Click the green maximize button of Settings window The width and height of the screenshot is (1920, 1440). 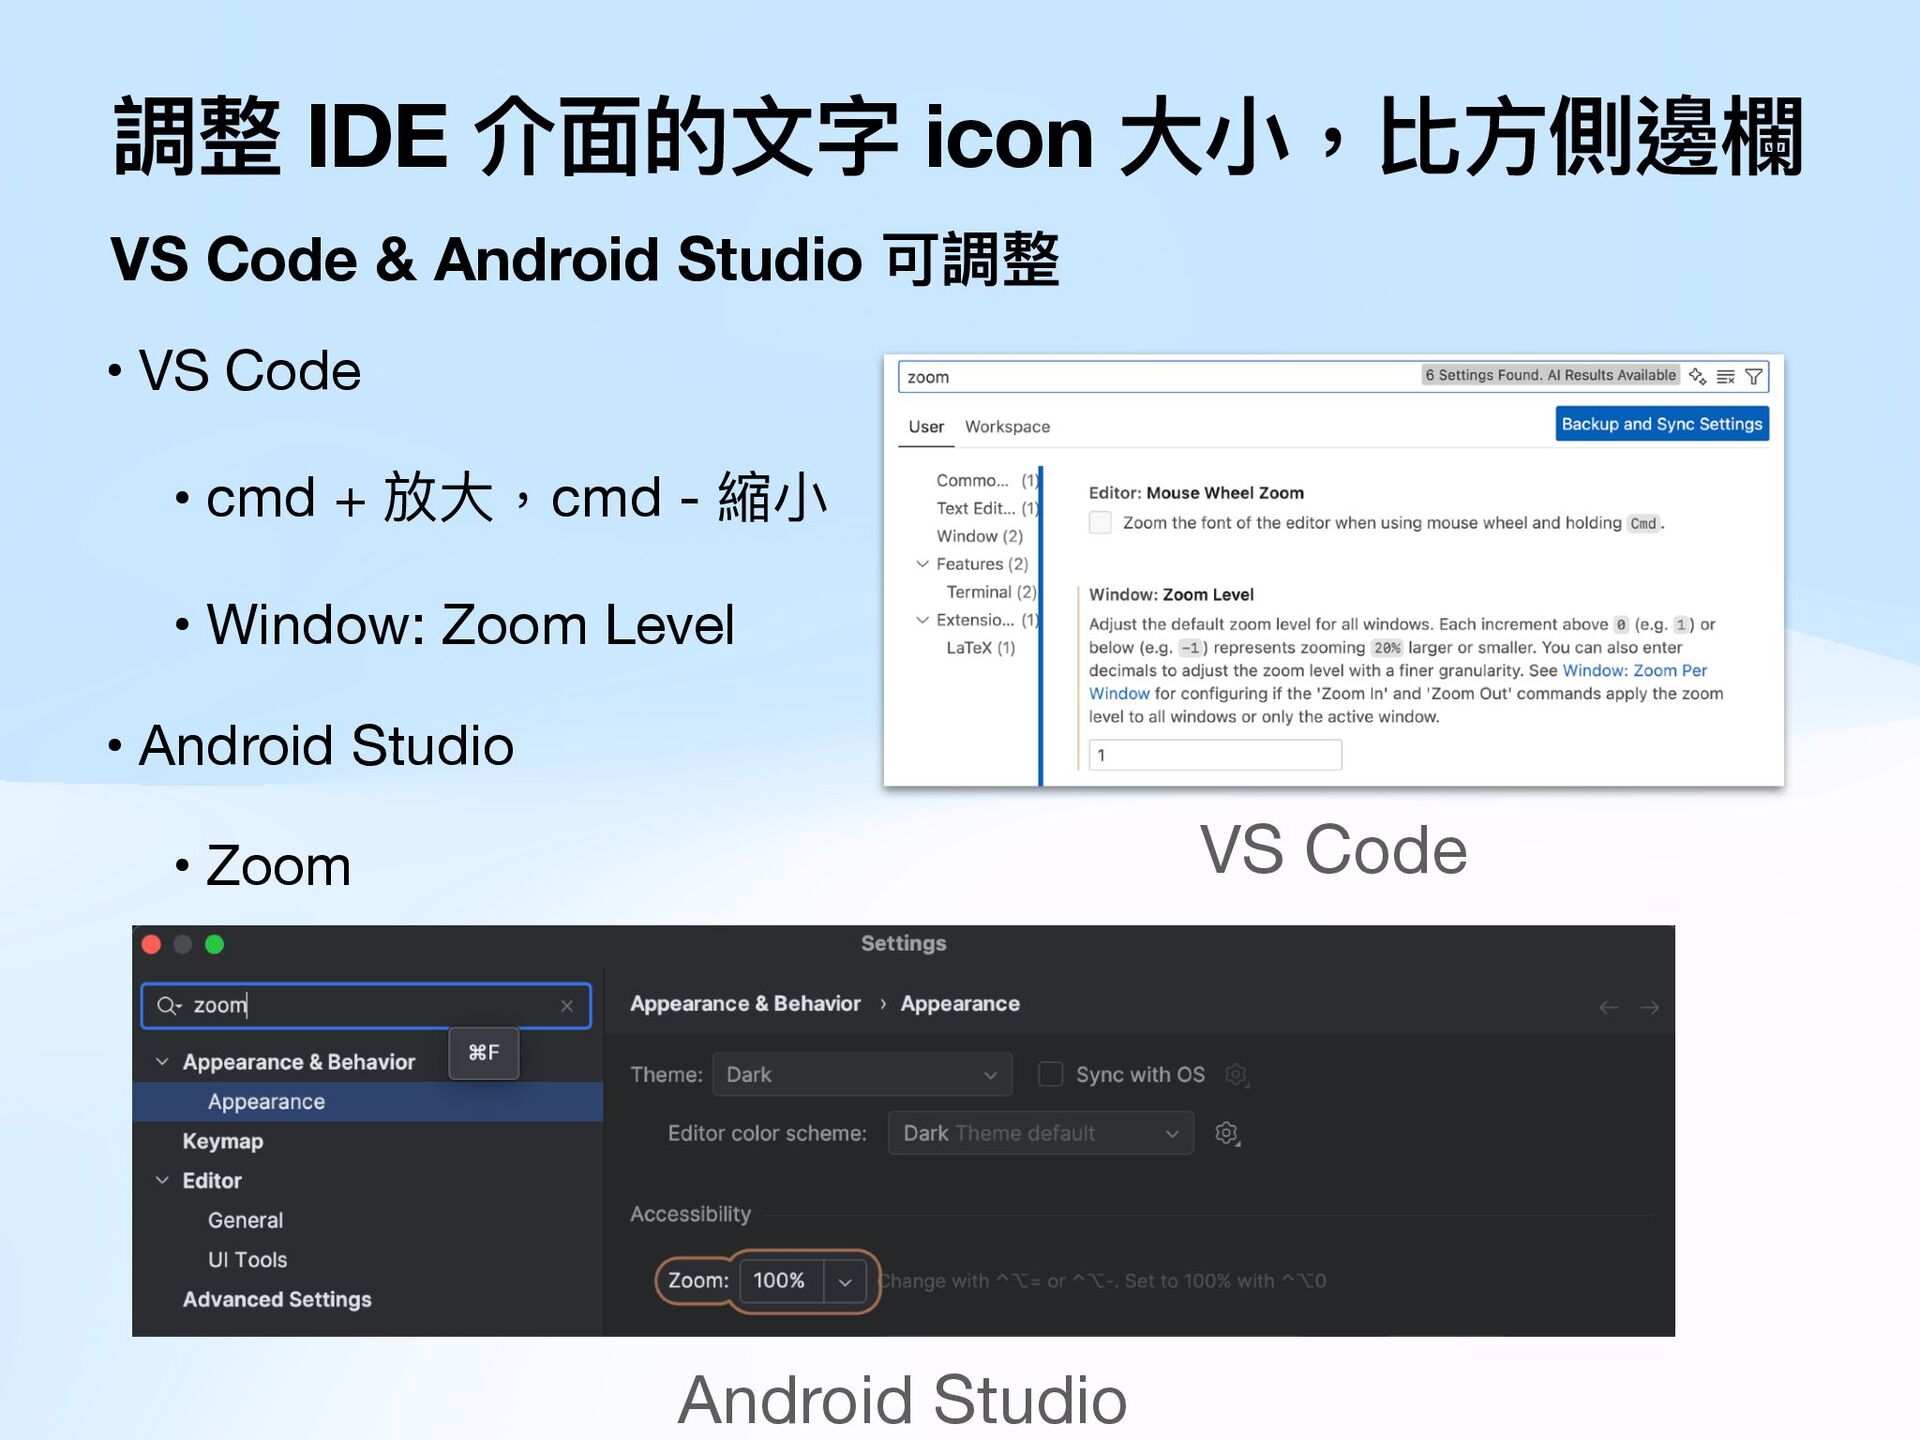point(214,944)
